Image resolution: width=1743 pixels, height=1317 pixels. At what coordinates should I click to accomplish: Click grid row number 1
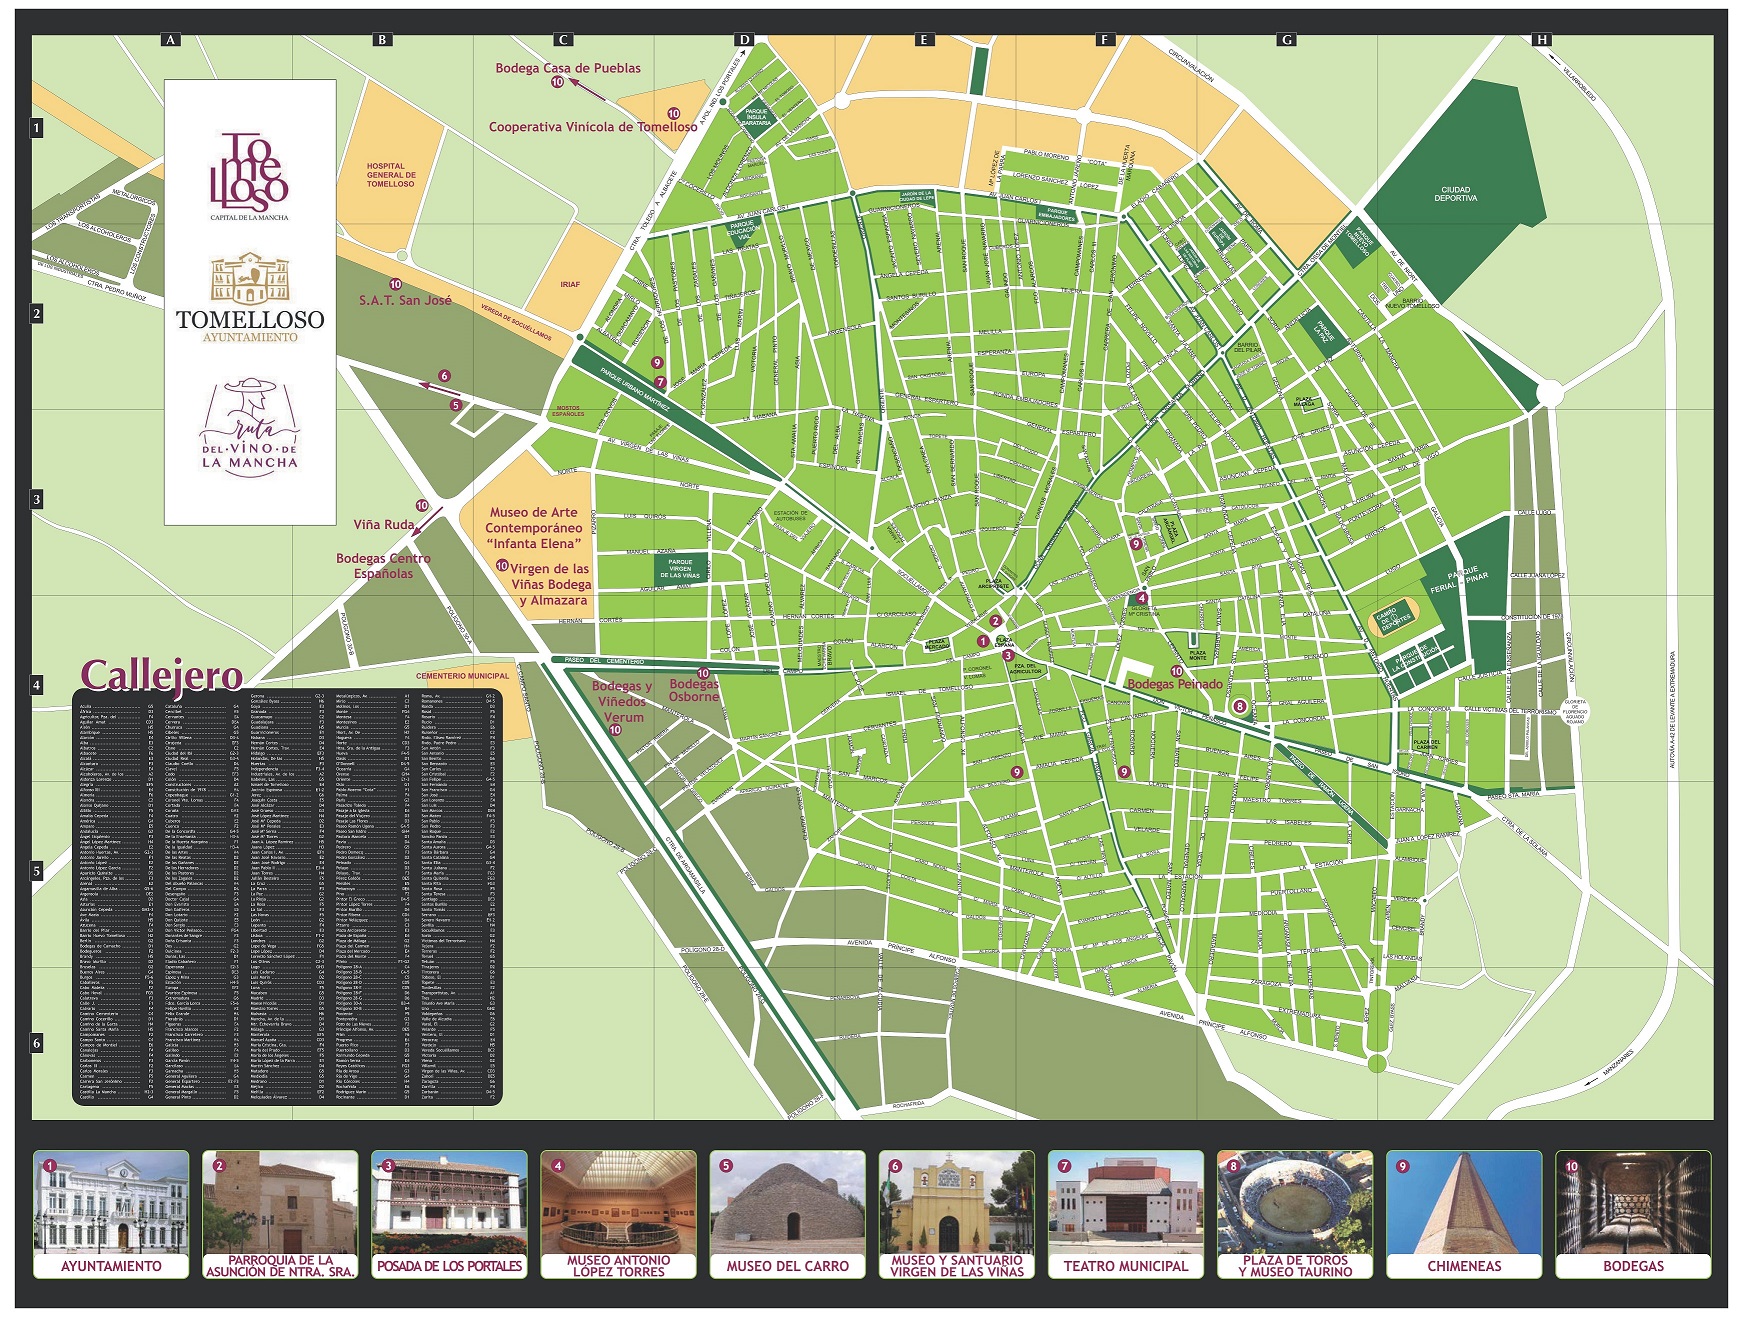coord(37,128)
